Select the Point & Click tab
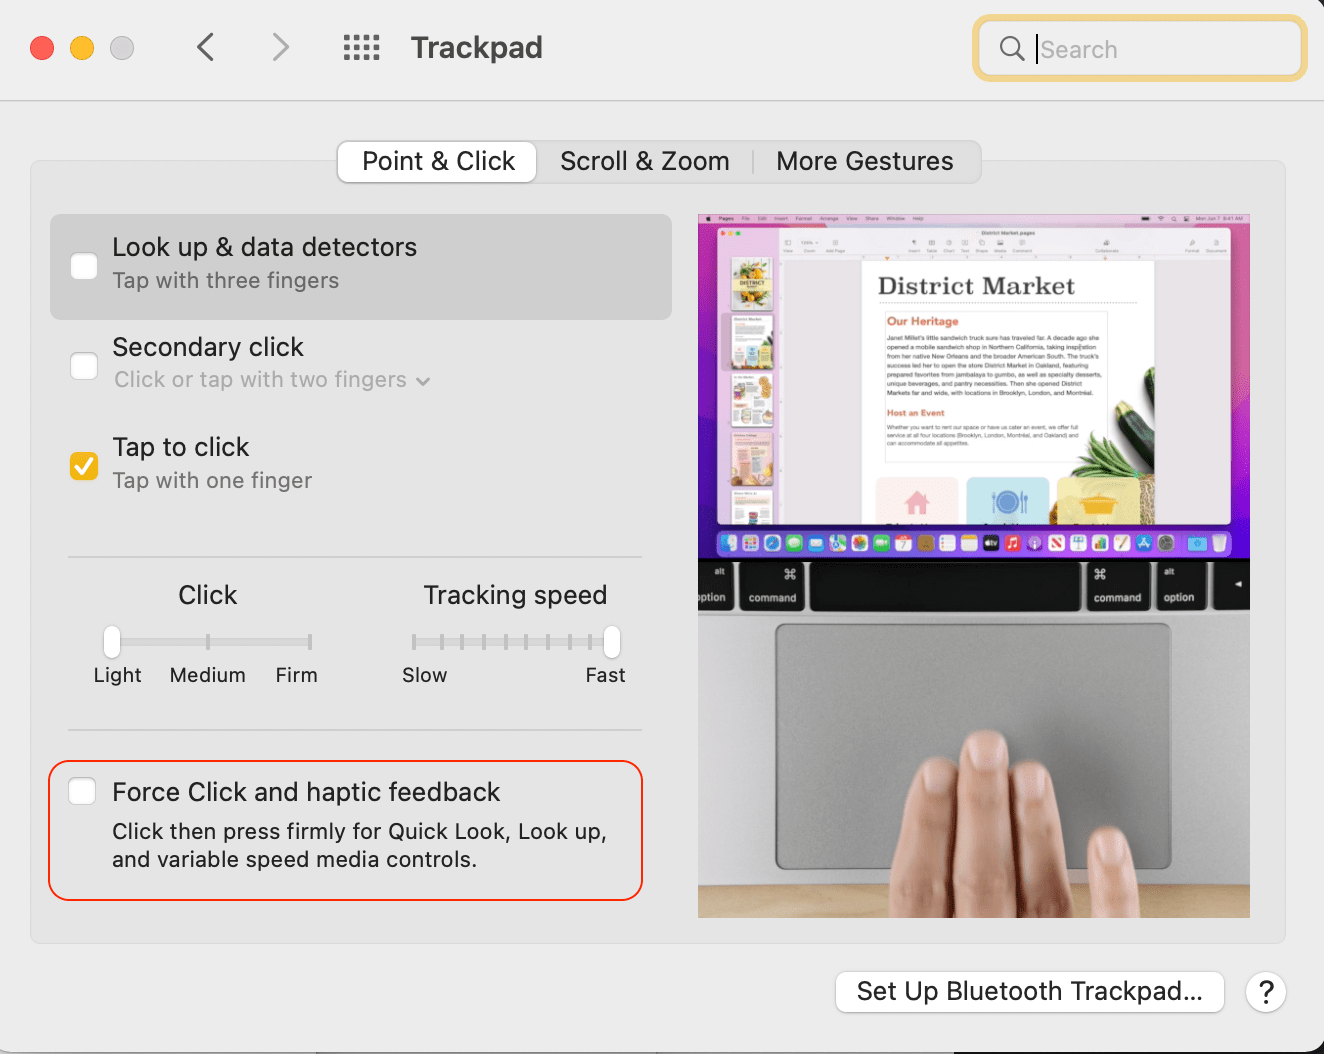 pos(436,161)
